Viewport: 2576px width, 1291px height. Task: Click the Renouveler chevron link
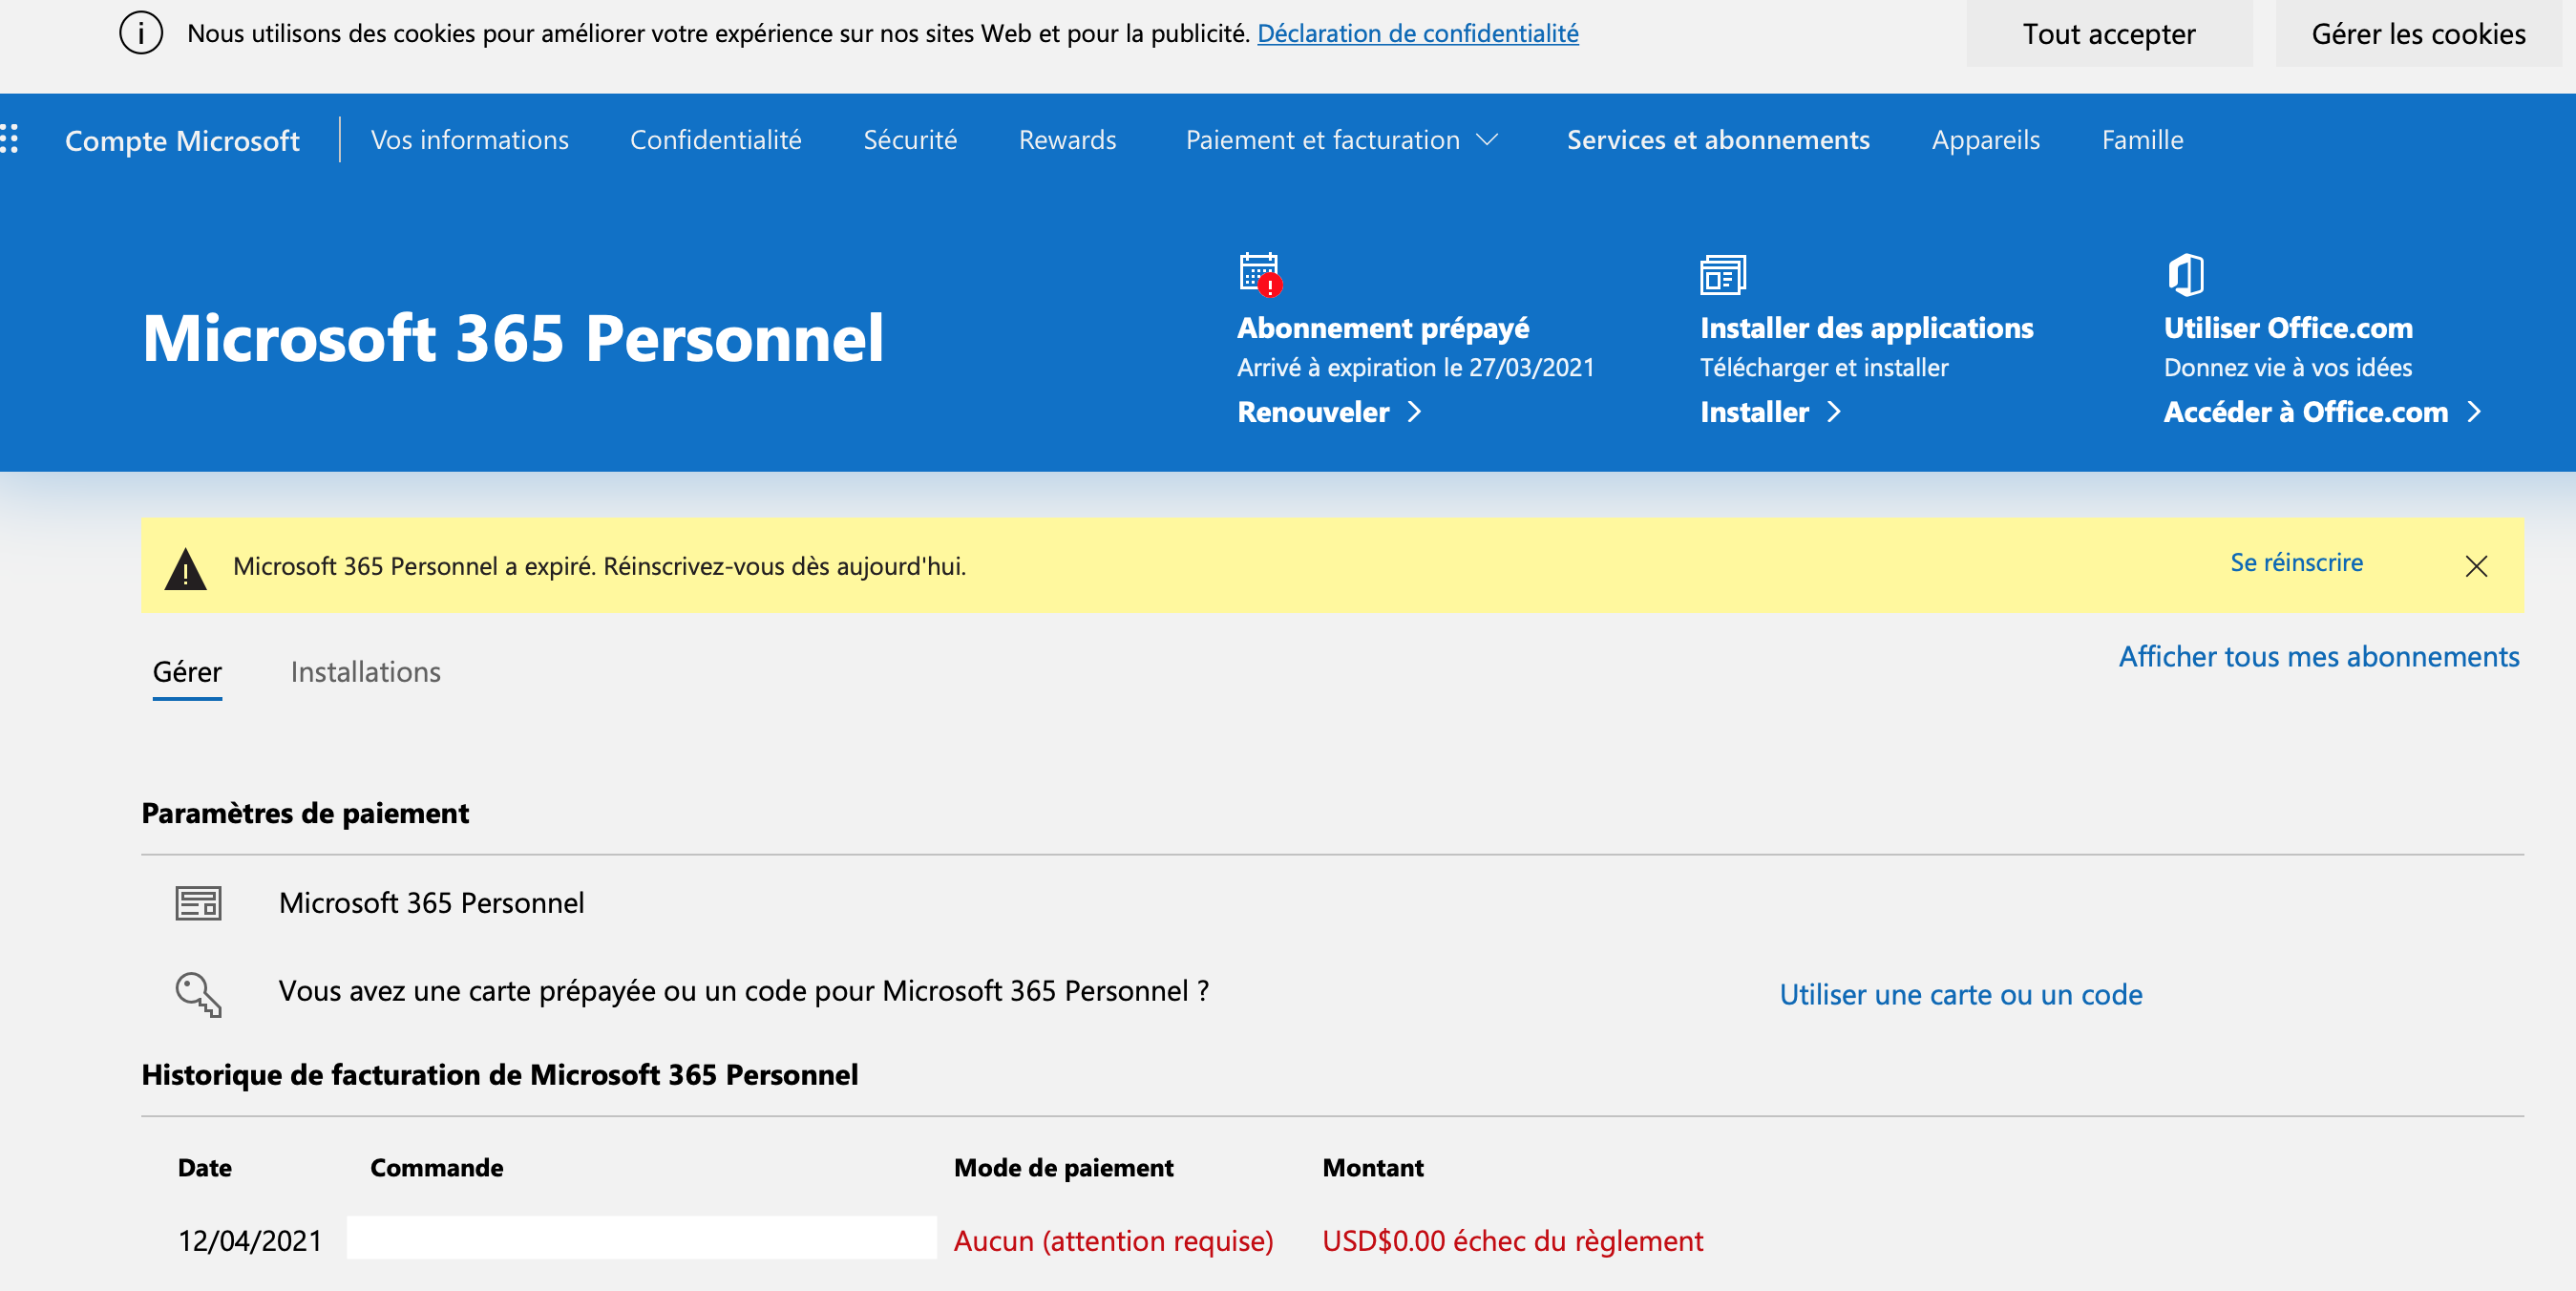click(1328, 412)
